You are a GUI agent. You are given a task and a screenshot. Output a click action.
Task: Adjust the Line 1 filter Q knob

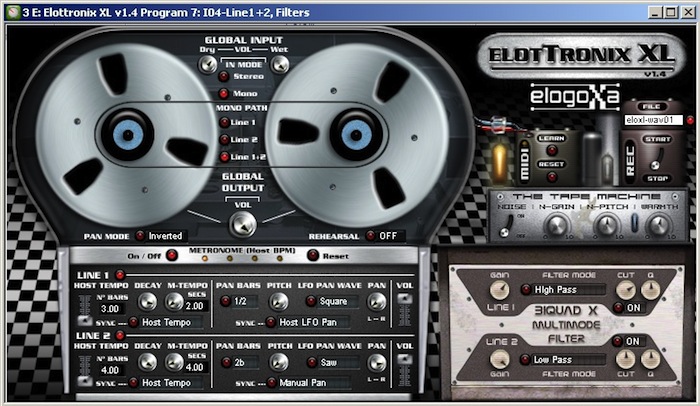pos(650,290)
